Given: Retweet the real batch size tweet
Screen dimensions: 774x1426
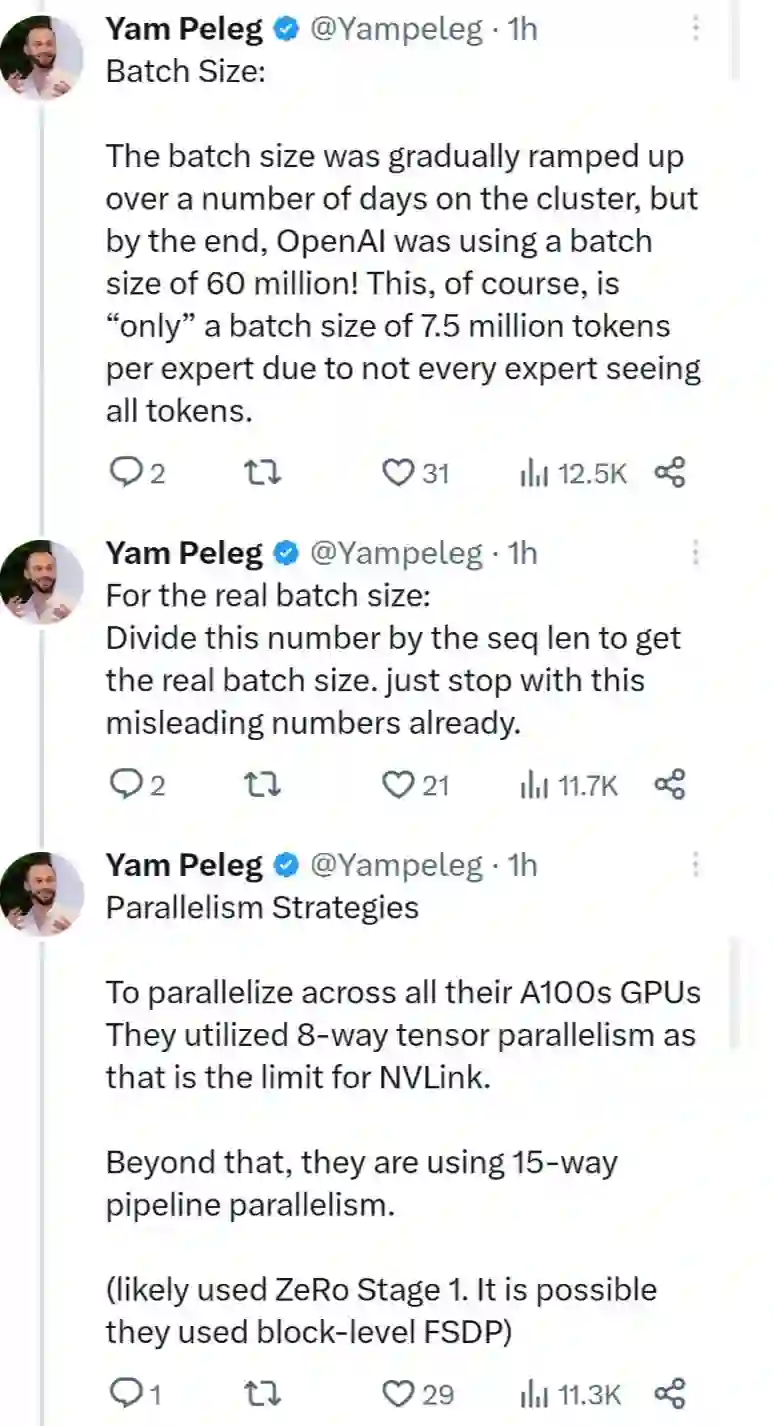Looking at the screenshot, I should point(262,786).
